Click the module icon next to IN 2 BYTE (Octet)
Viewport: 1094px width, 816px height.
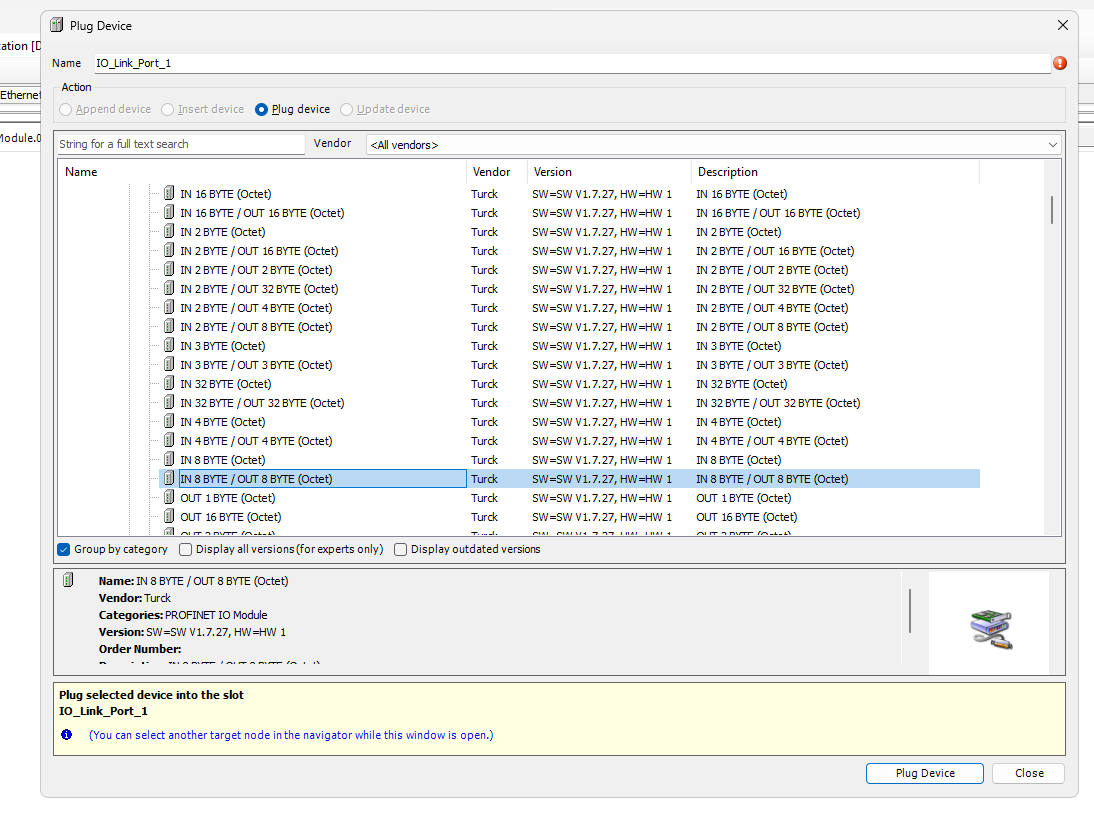[x=169, y=231]
